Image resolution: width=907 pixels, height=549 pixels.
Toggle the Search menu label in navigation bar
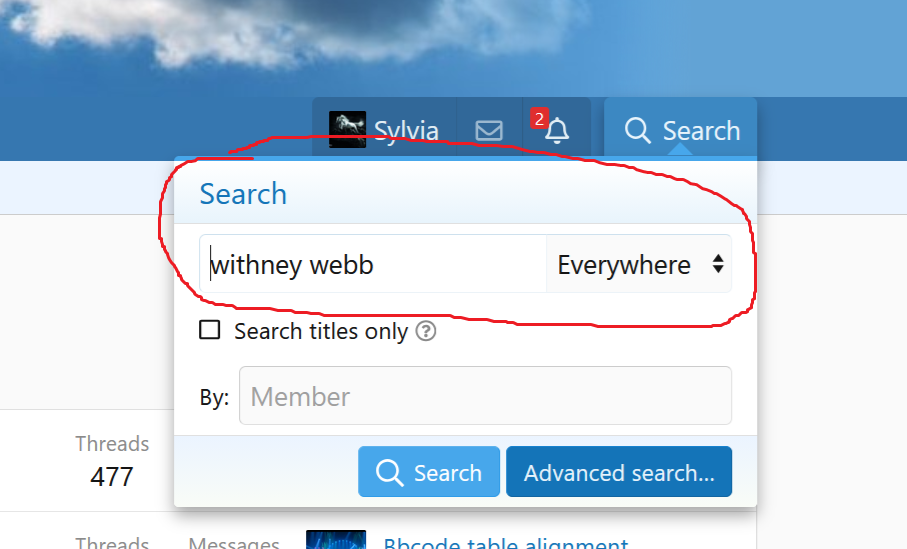tap(701, 131)
